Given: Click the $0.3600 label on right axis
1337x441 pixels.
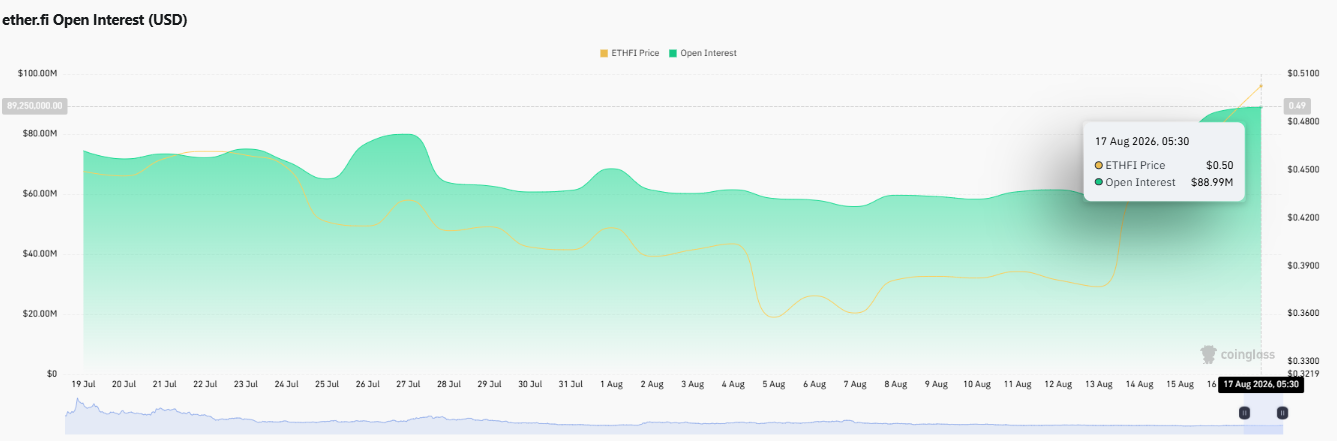Looking at the screenshot, I should click(x=1304, y=313).
